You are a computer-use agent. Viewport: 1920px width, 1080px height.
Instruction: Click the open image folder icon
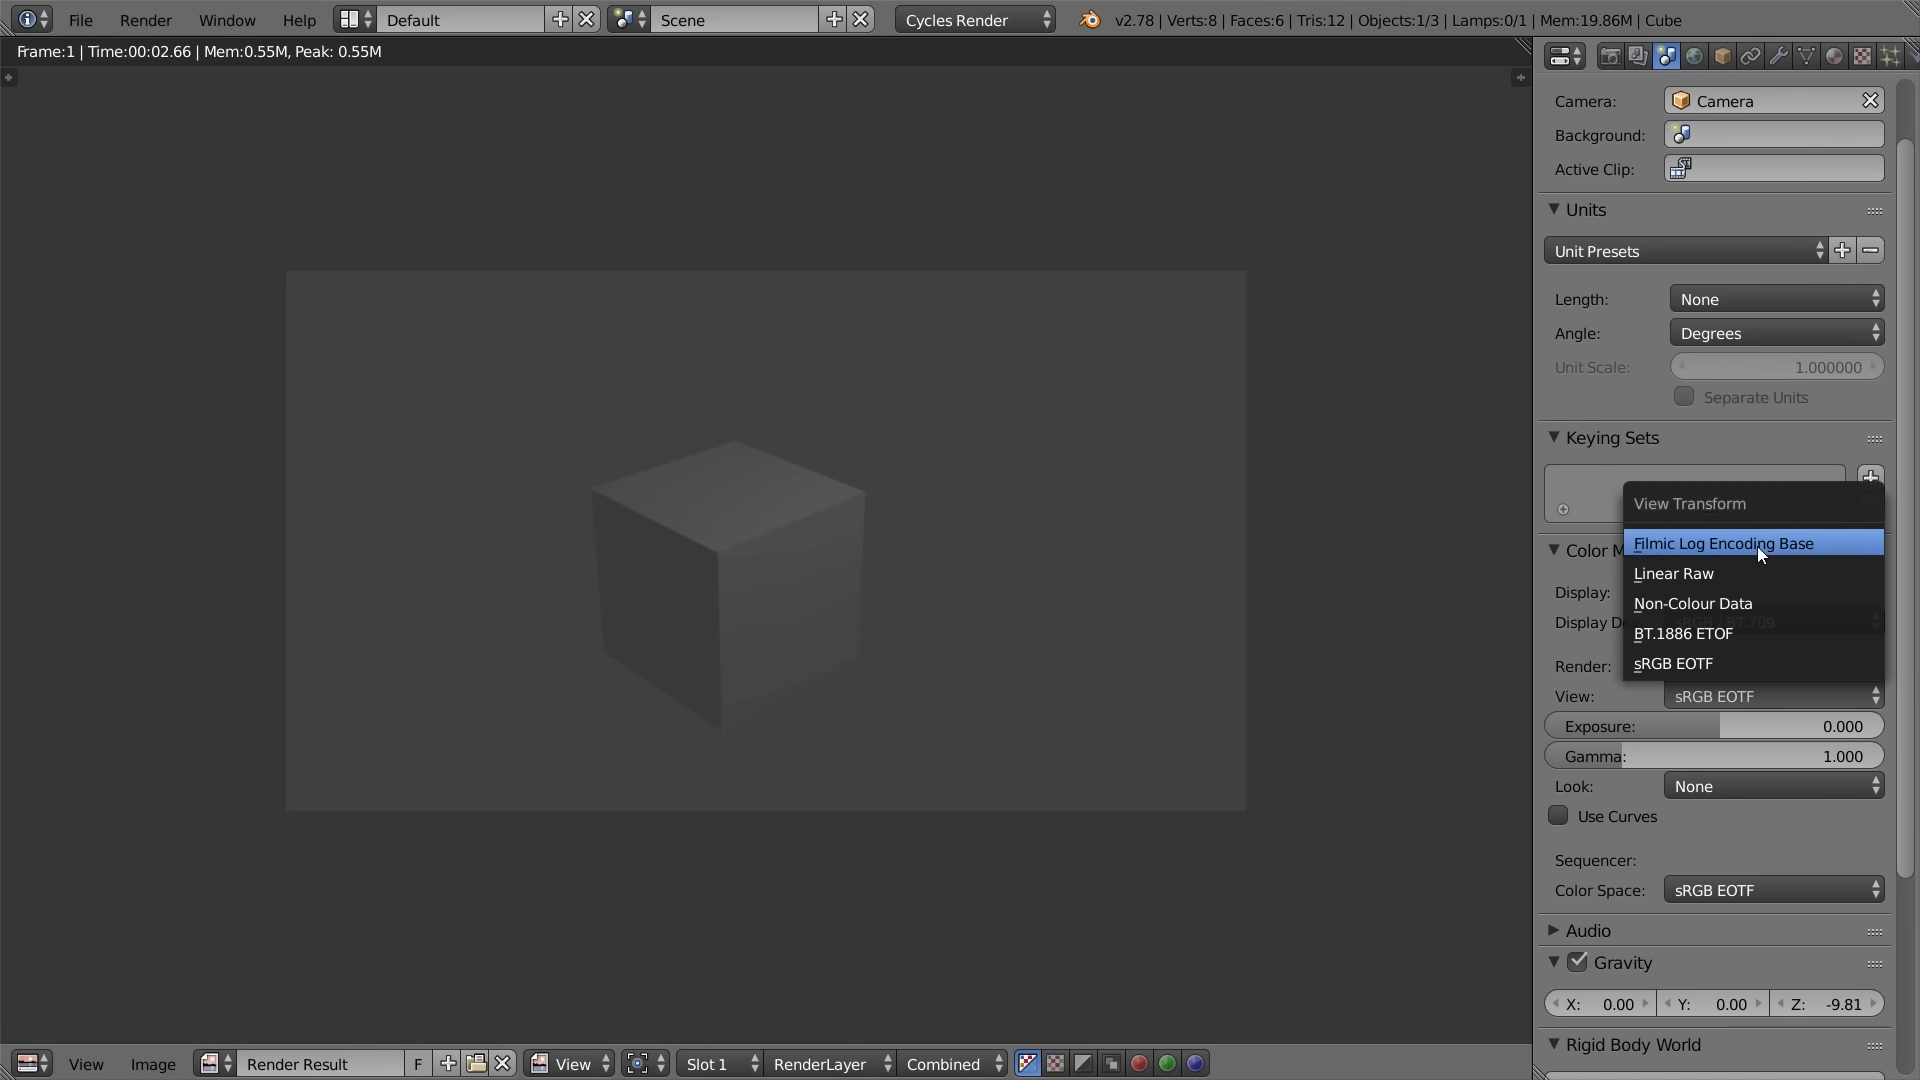[x=476, y=1063]
